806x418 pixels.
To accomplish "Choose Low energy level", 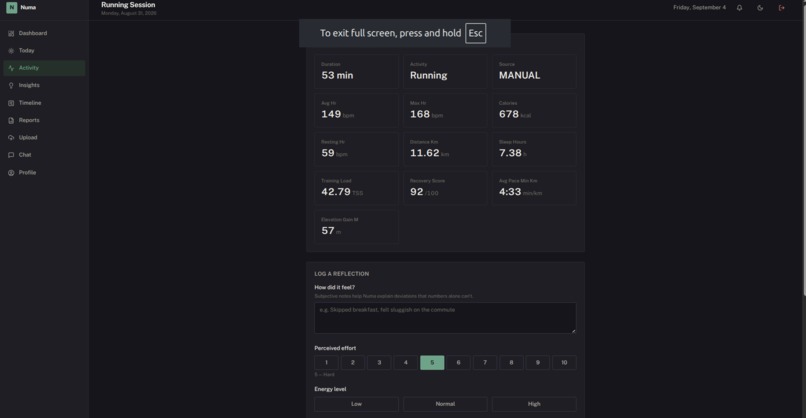I will tap(356, 404).
